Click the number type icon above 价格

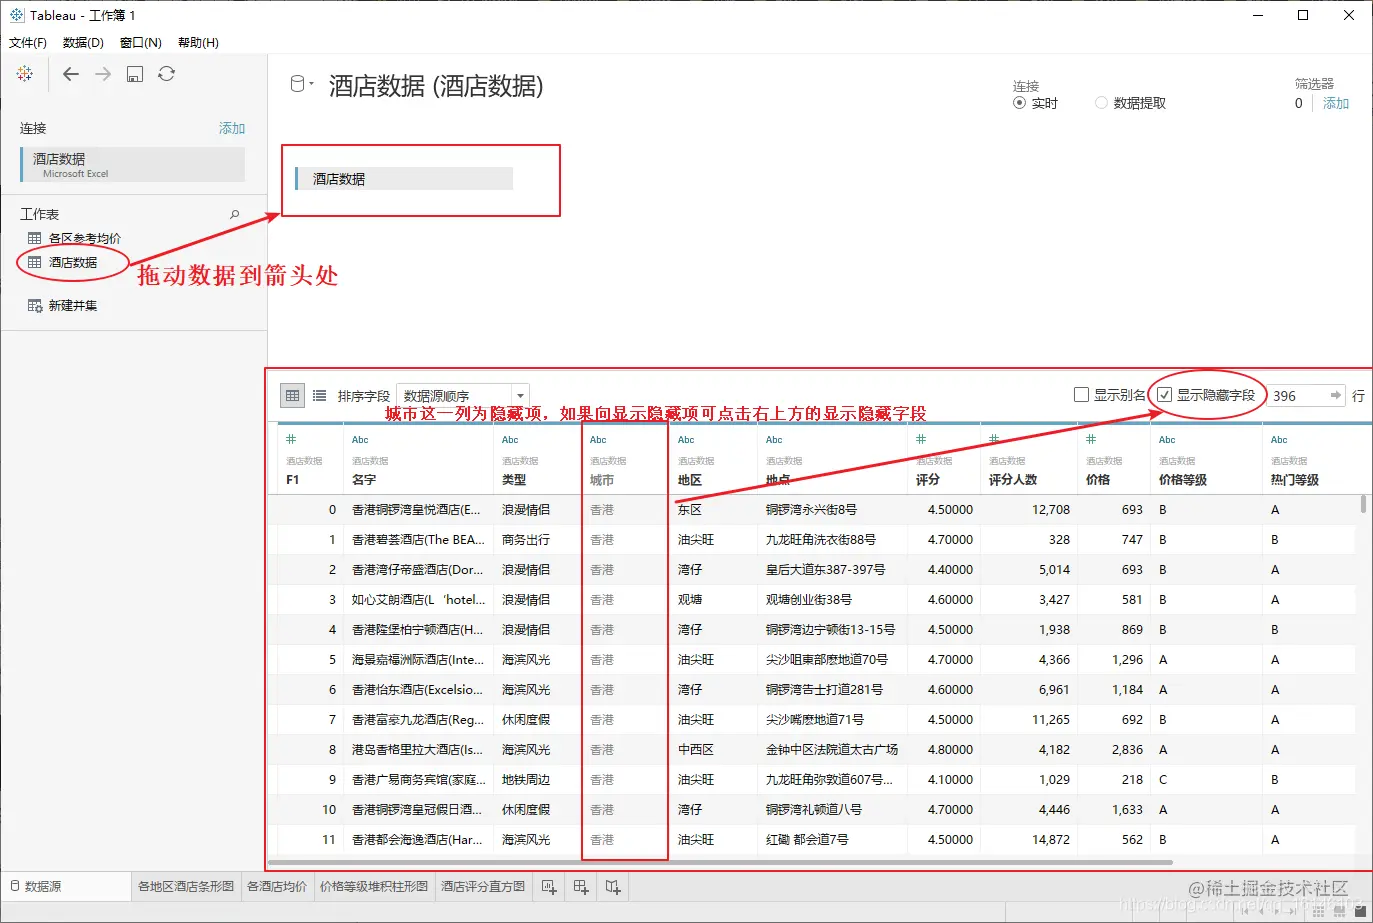coord(1091,439)
